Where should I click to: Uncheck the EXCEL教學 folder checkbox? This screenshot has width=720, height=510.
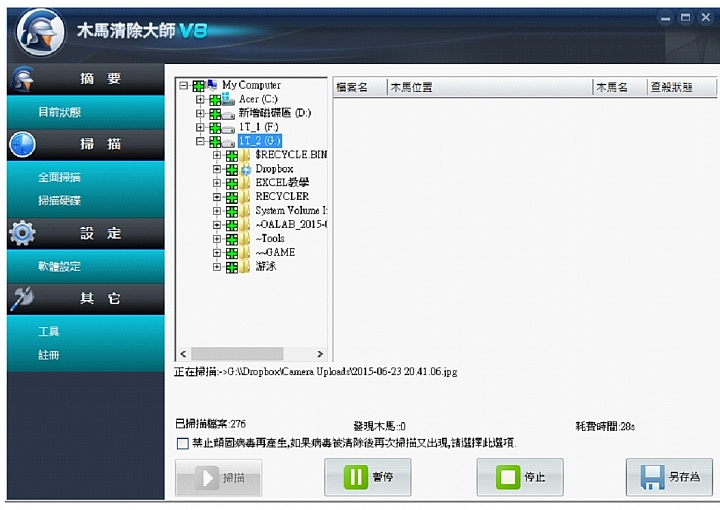(232, 184)
